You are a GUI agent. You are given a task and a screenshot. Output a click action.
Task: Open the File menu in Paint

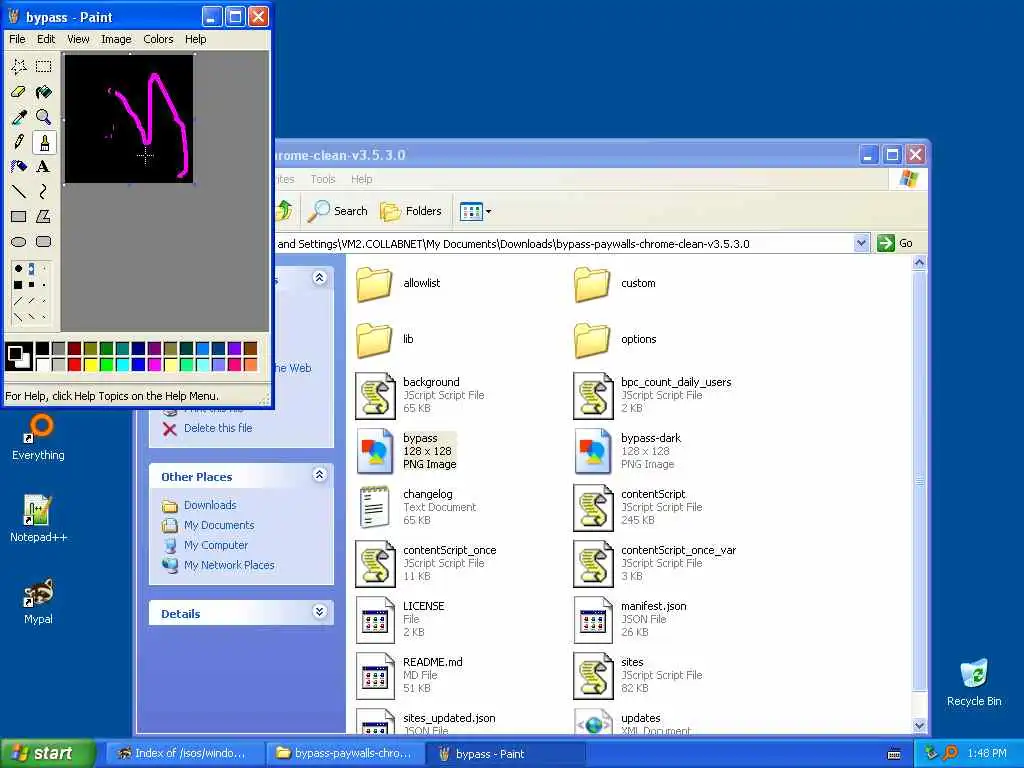click(x=17, y=39)
